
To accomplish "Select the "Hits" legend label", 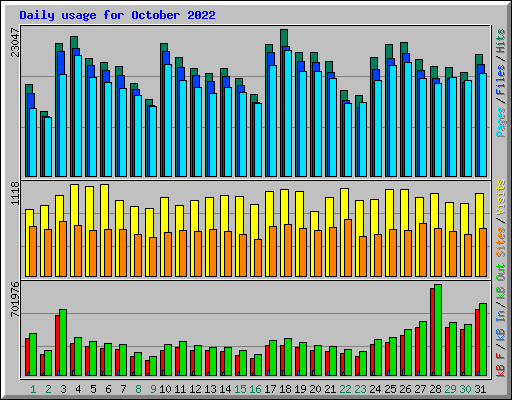I will tap(501, 41).
